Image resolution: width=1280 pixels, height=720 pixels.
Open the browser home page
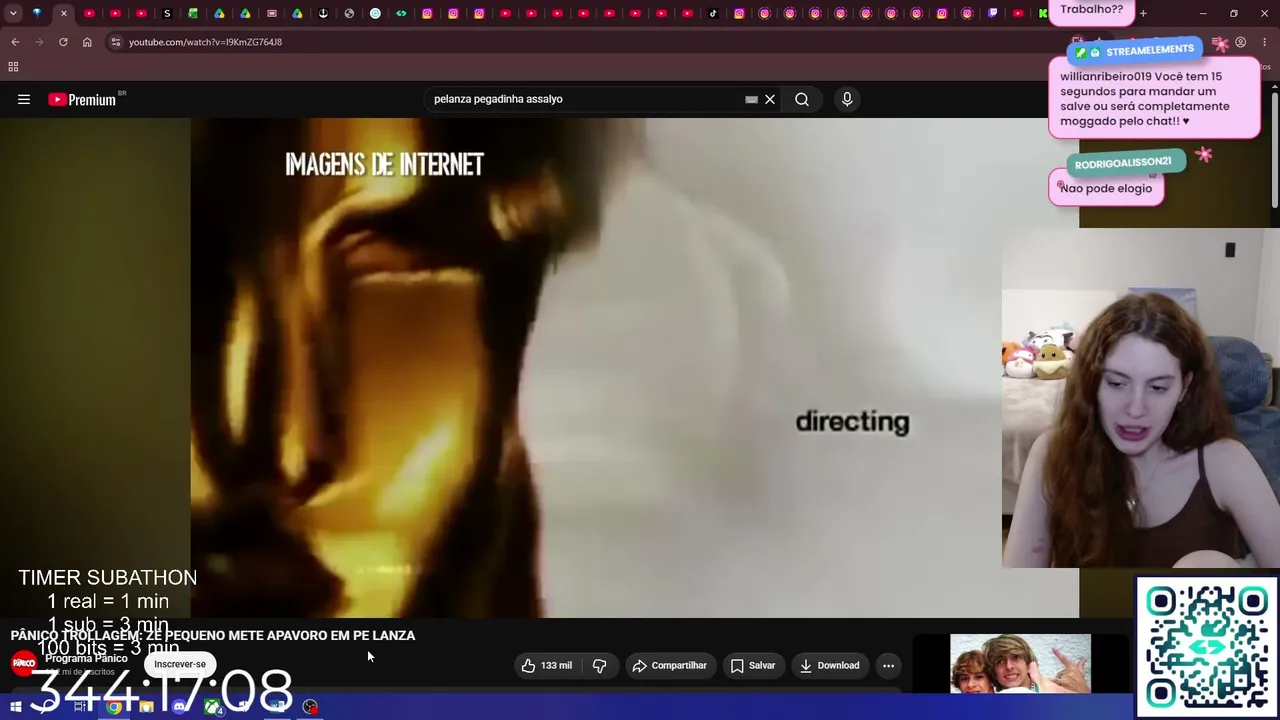87,42
